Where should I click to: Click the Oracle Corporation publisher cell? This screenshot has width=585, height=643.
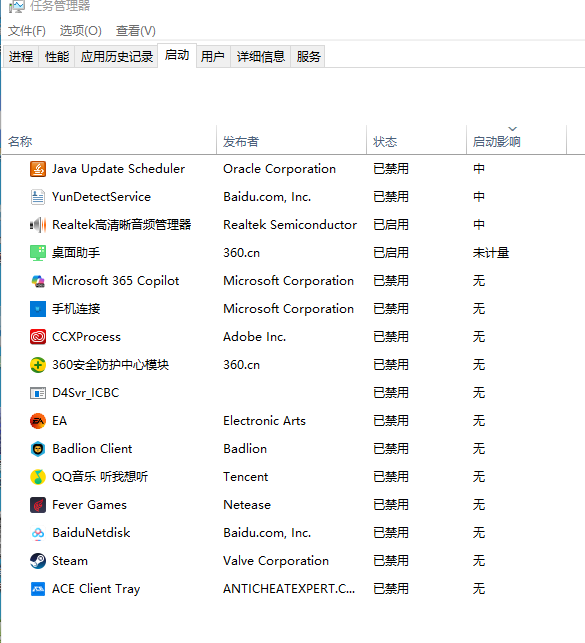tap(280, 169)
